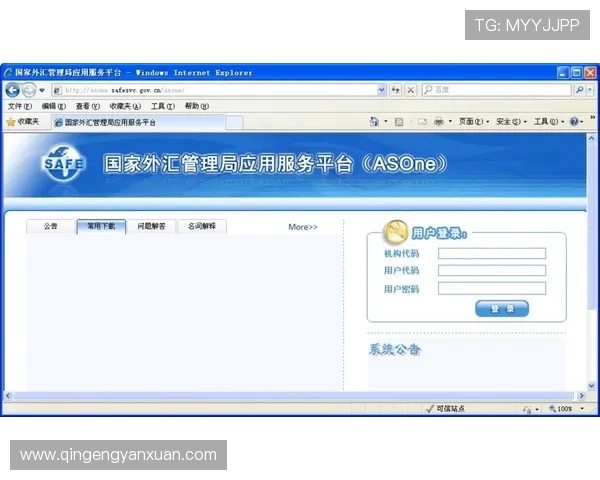The height and width of the screenshot is (480, 600).
Task: Switch to the 名词解释 tab
Action: pyautogui.click(x=202, y=226)
